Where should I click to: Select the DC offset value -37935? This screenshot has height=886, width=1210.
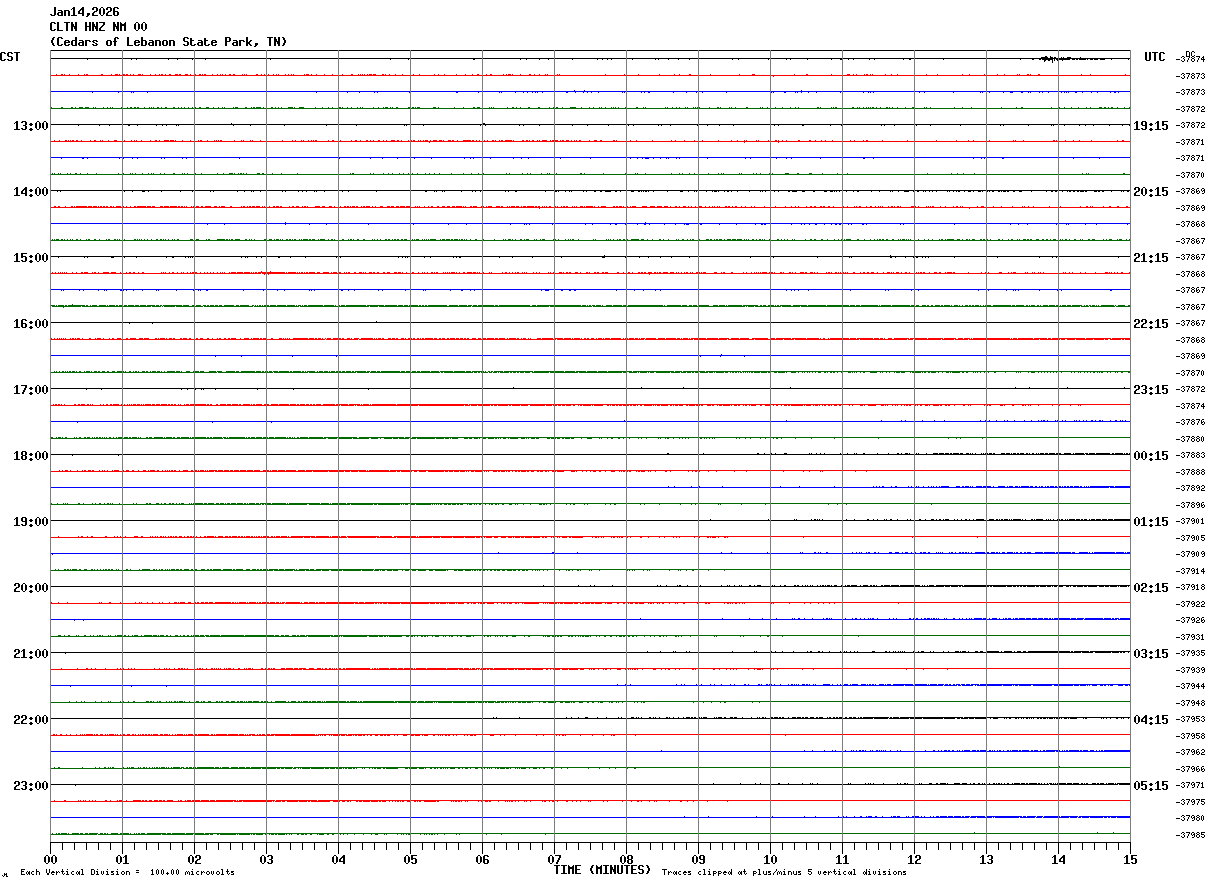click(1191, 654)
